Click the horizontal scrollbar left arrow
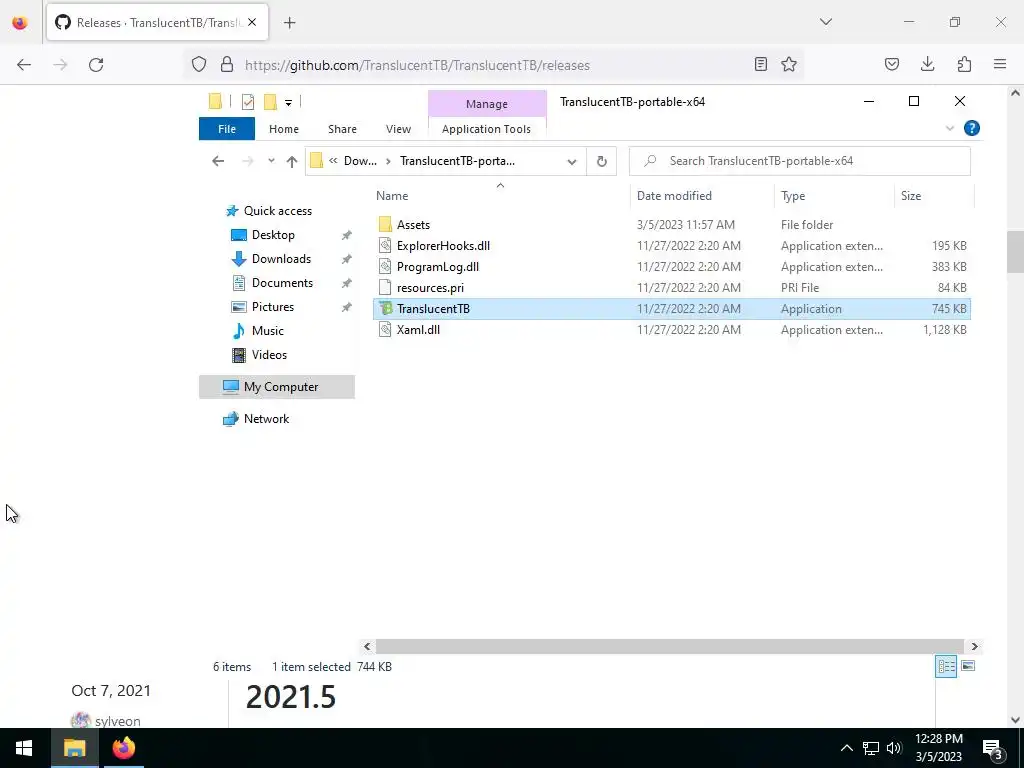The image size is (1024, 768). 367,647
